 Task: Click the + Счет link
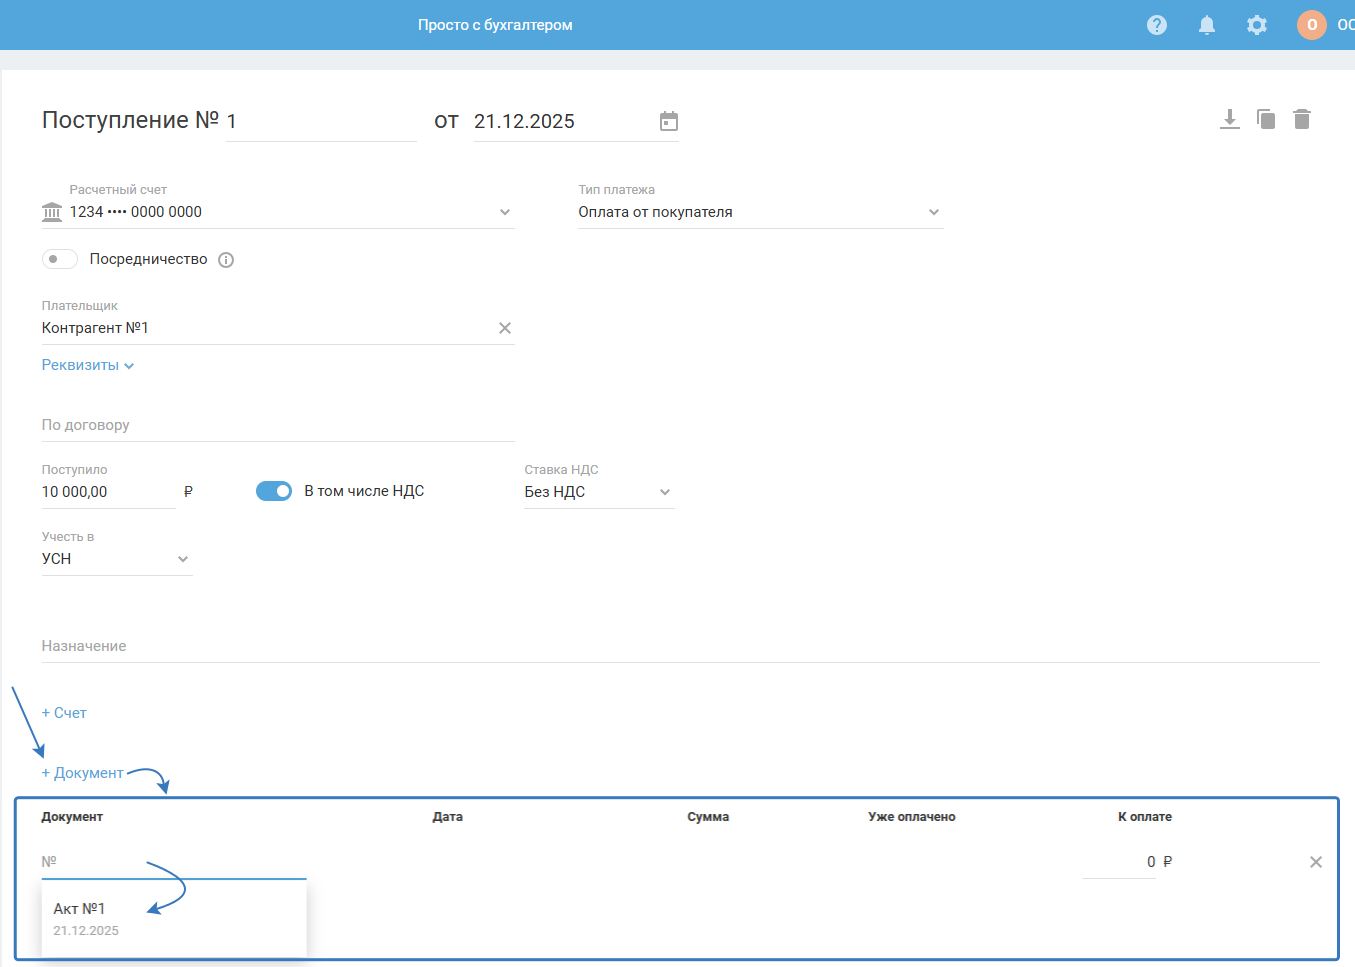click(64, 713)
